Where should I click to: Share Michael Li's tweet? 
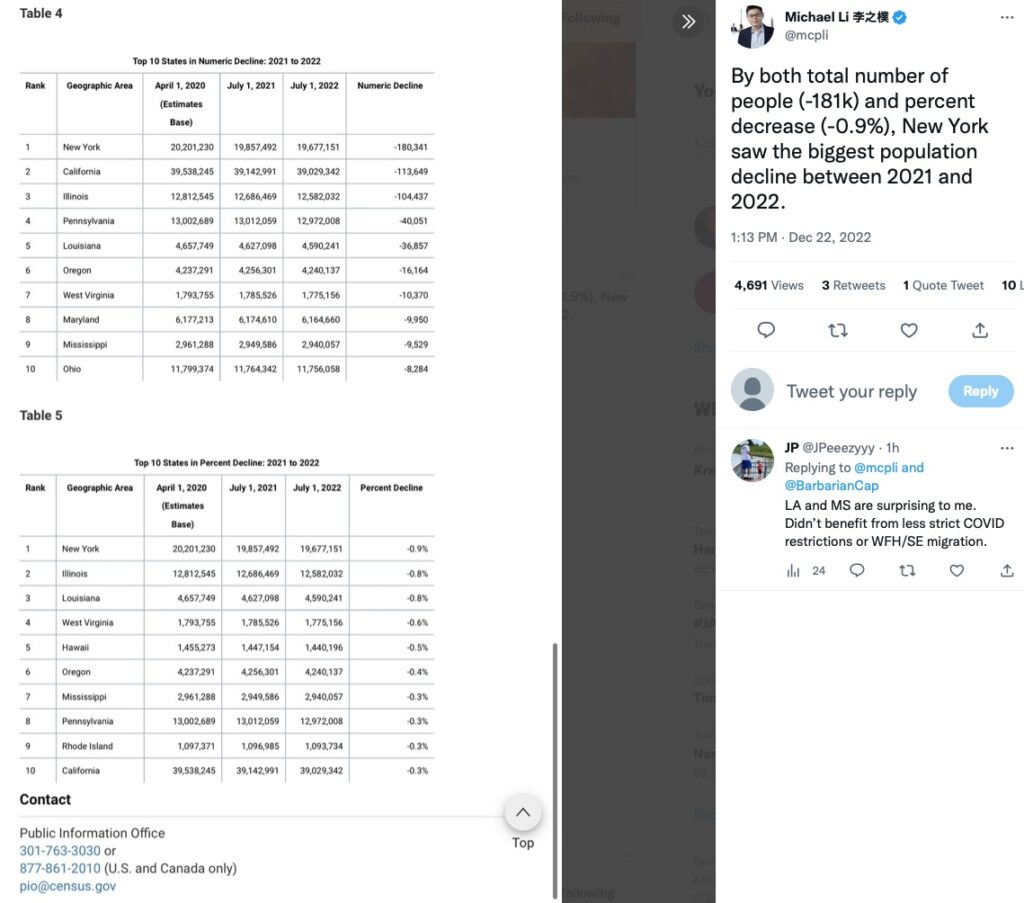point(980,330)
